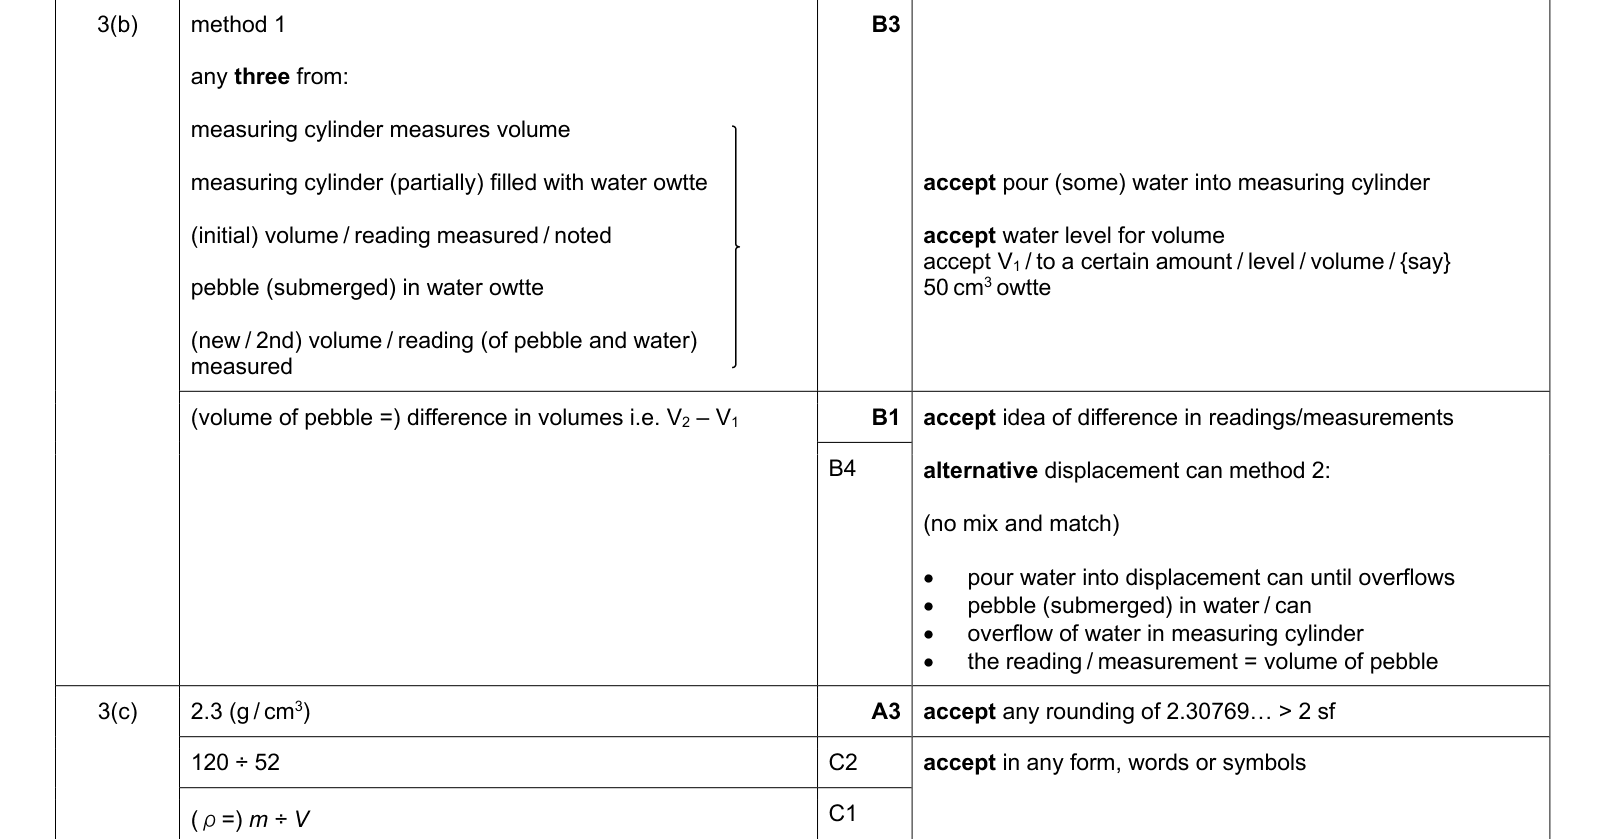Viewport: 1621px width, 839px height.
Task: Click the '120 ÷ 52' calculation text
Action: (235, 763)
